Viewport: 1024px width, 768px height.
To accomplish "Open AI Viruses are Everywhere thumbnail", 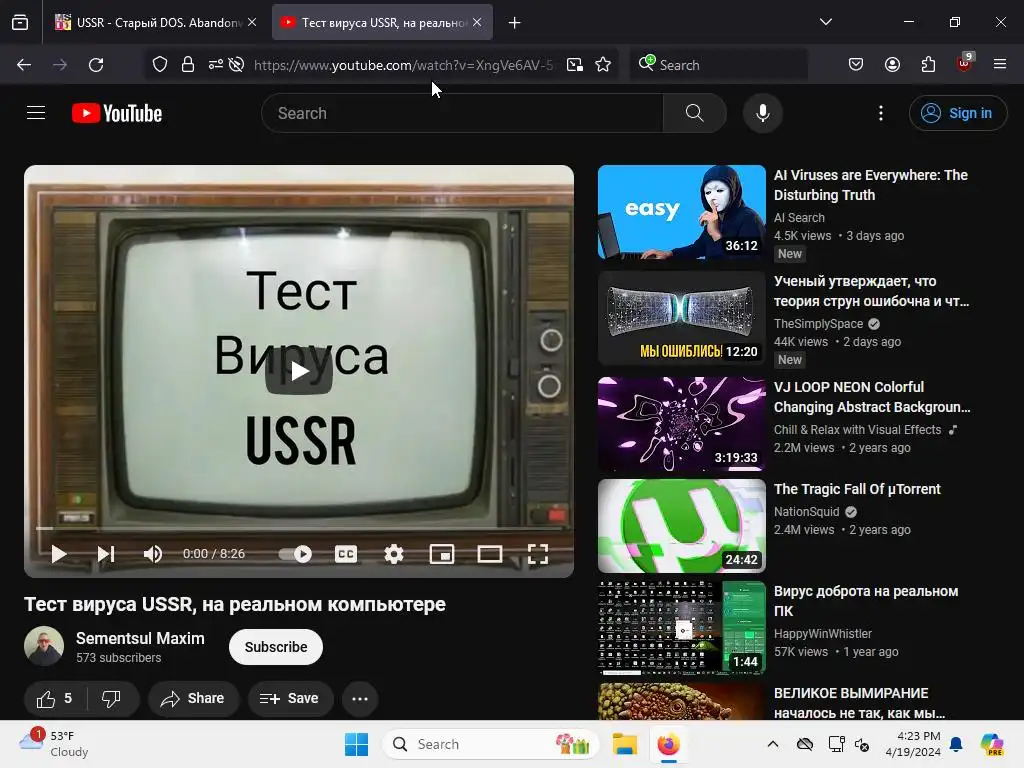I will [x=682, y=212].
